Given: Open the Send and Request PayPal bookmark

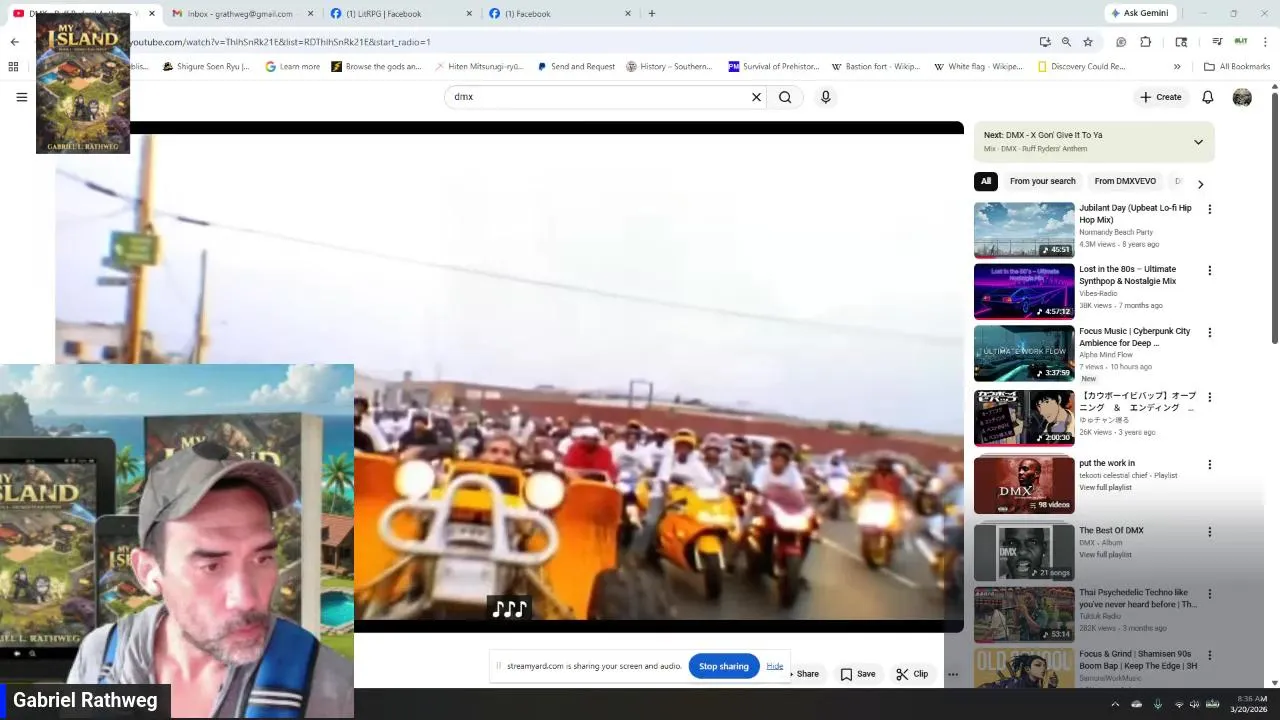Looking at the screenshot, I should [x=576, y=67].
